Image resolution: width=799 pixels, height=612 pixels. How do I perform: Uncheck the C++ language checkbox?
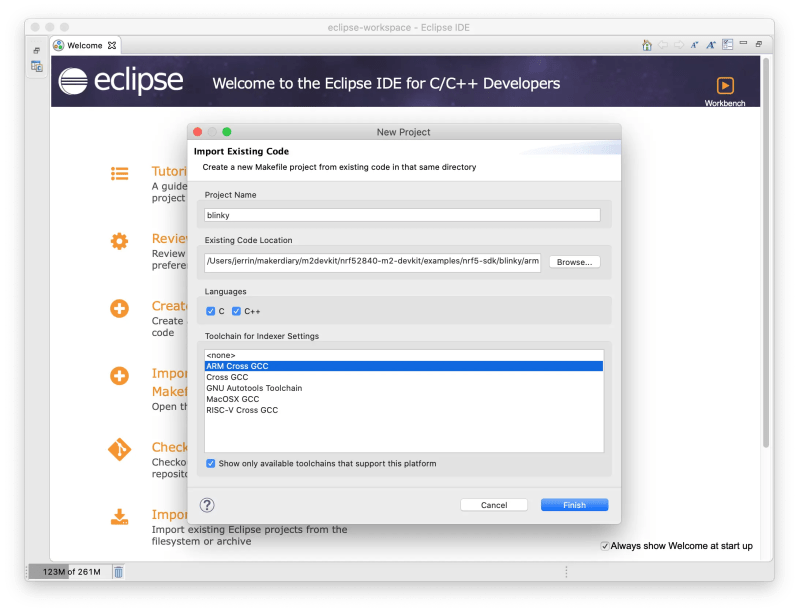coord(236,311)
